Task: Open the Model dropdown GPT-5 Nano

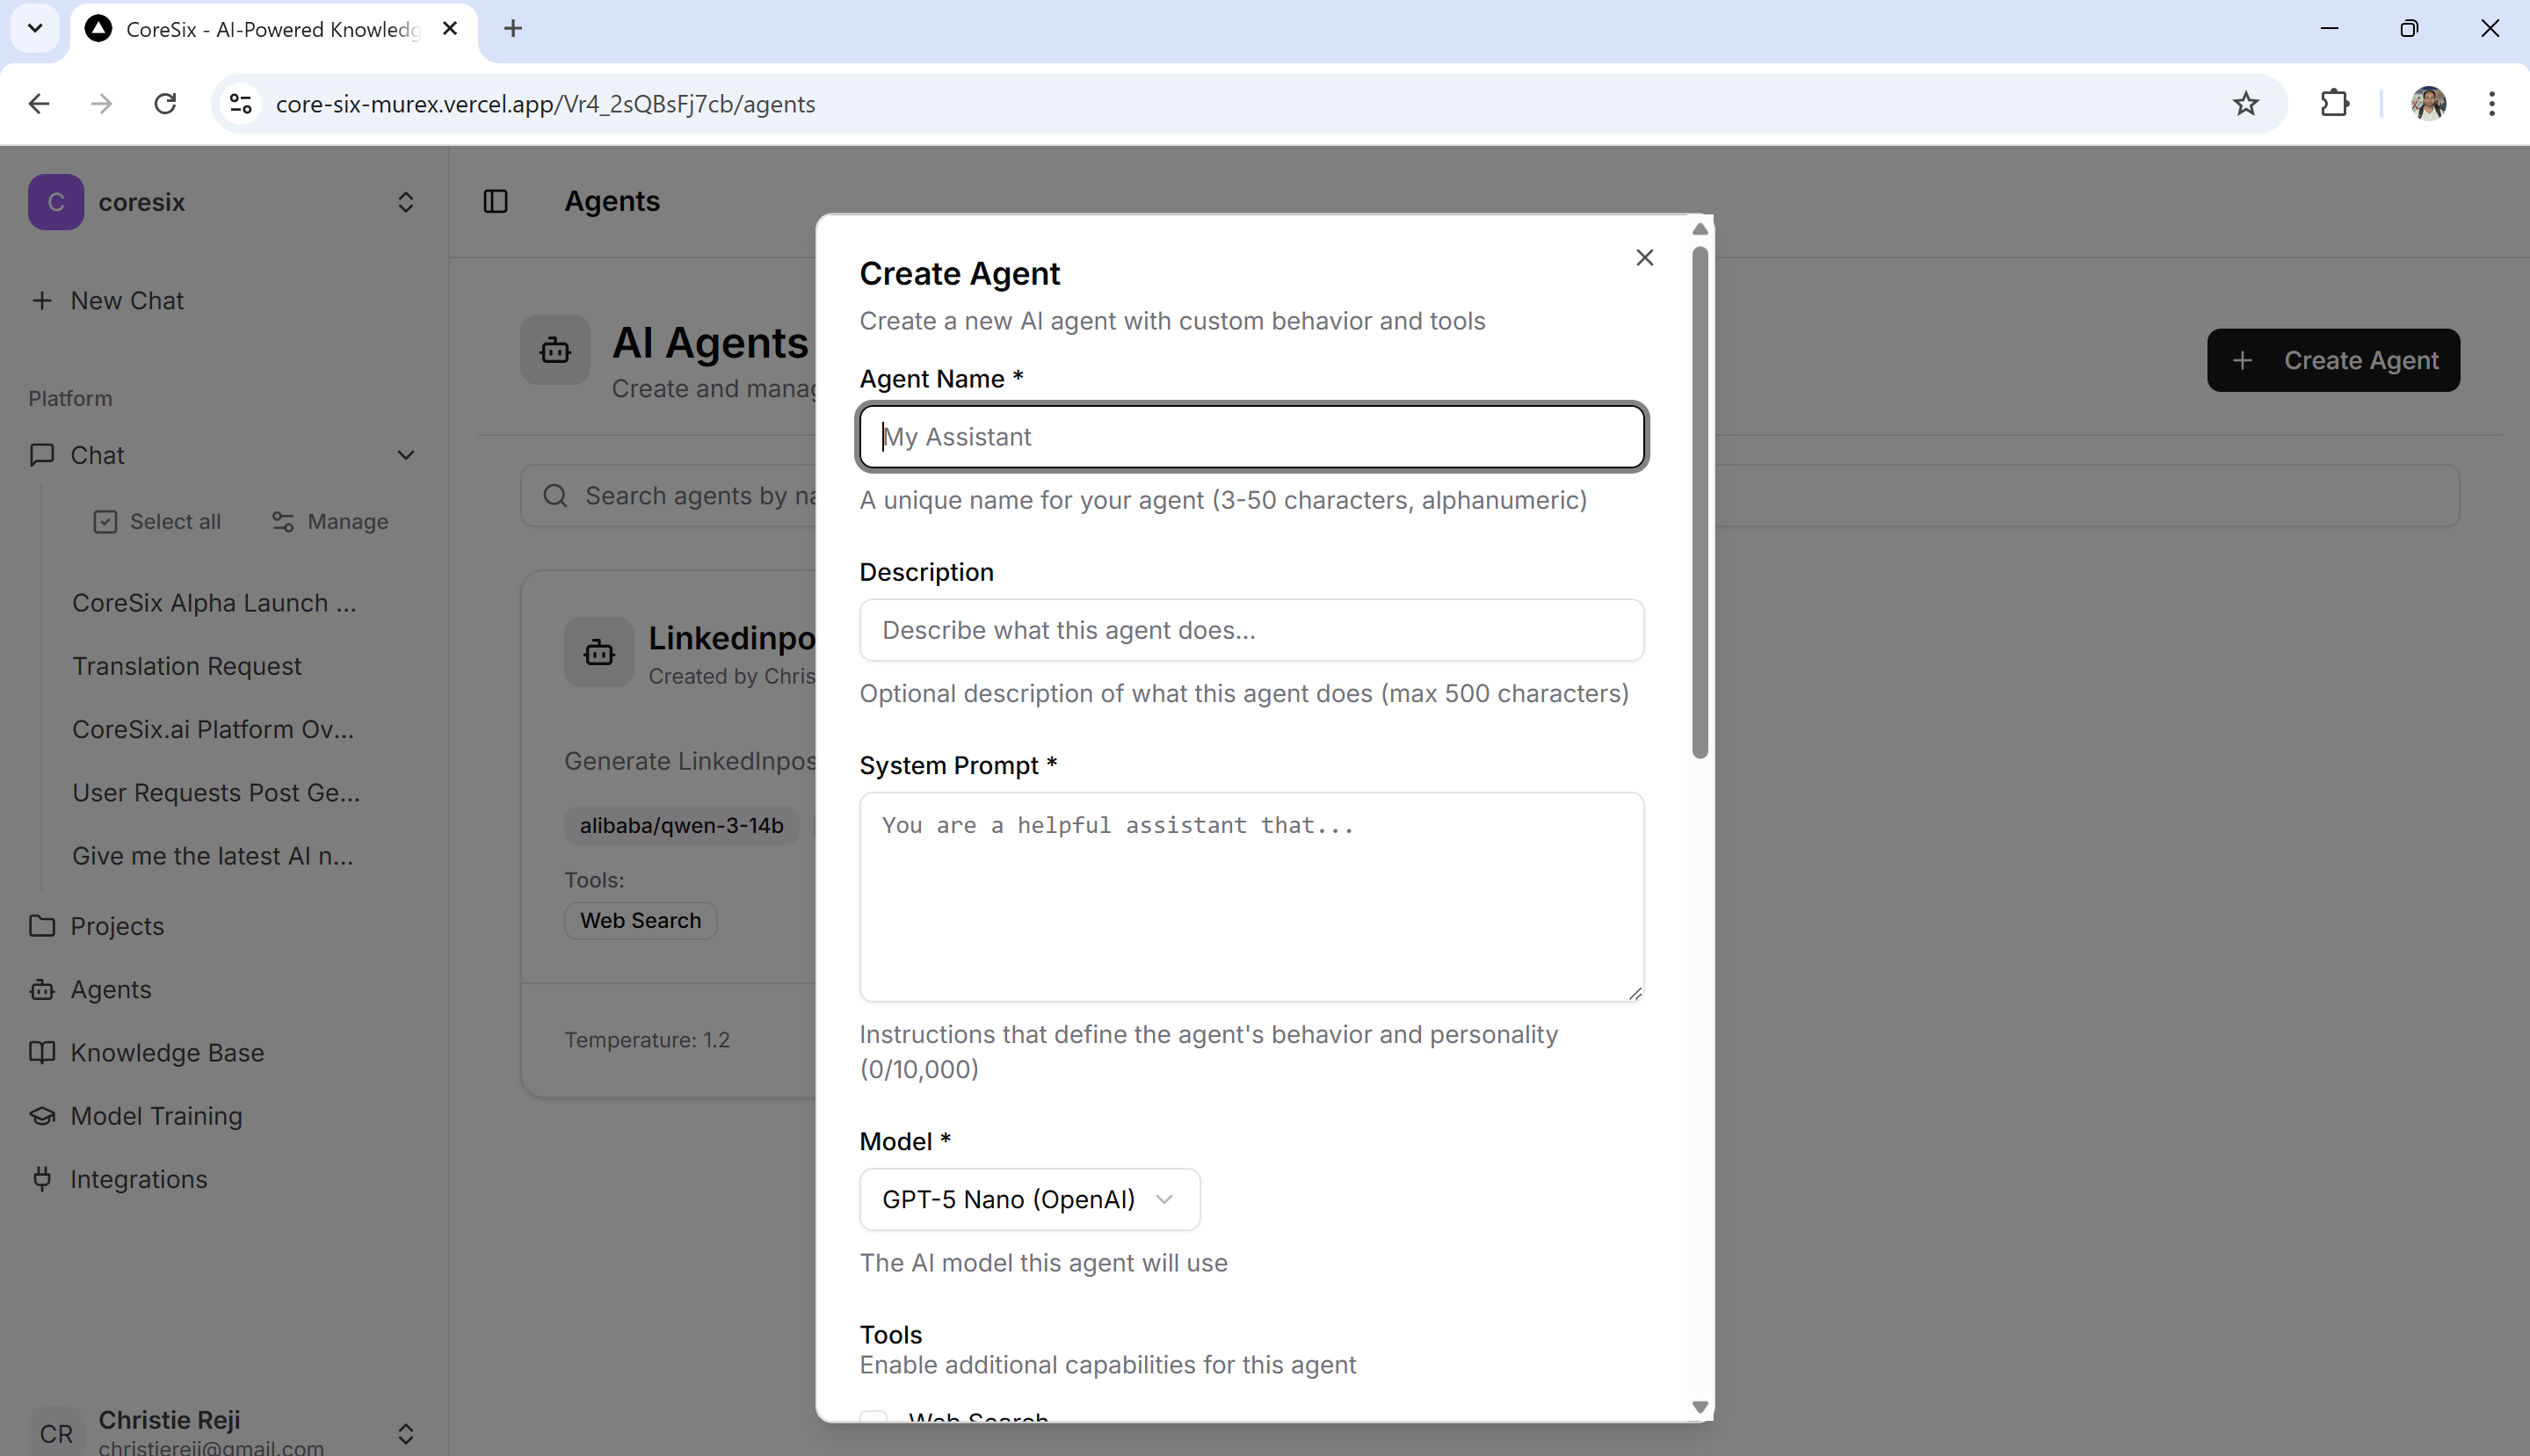Action: [1028, 1199]
